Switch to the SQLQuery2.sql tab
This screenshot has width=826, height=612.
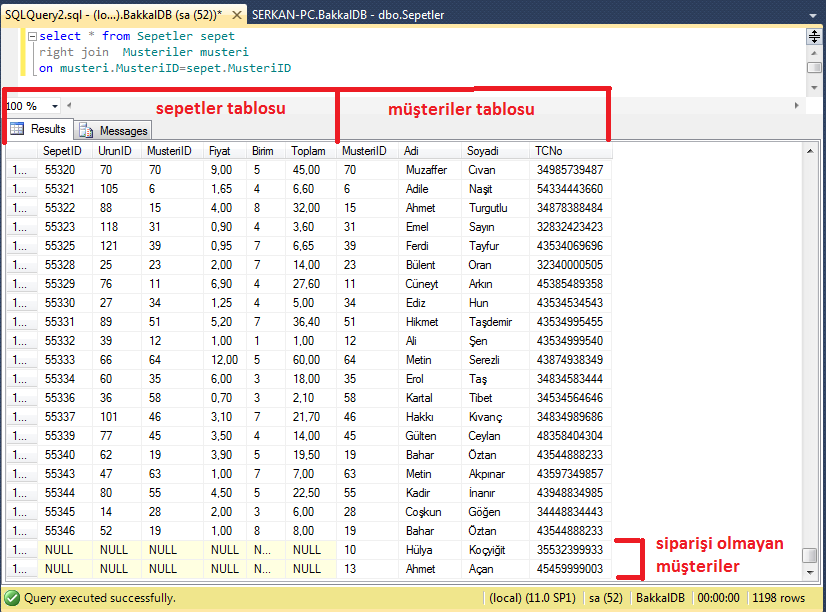click(x=113, y=15)
